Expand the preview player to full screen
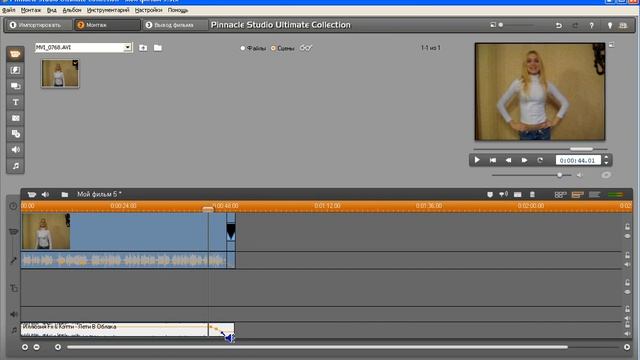Viewport: 640px width, 360px height. (x=611, y=44)
